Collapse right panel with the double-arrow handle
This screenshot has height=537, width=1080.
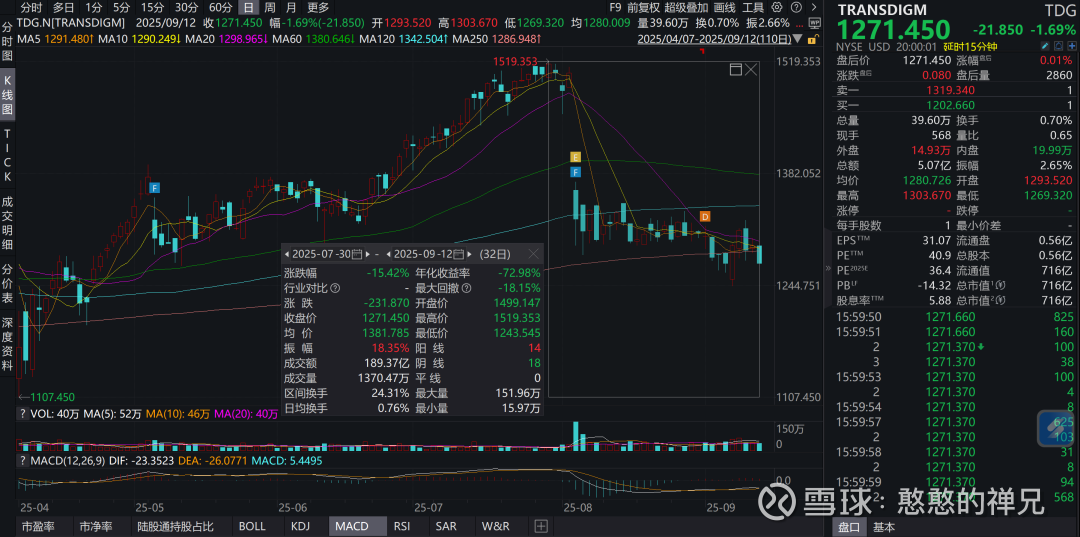[x=829, y=268]
